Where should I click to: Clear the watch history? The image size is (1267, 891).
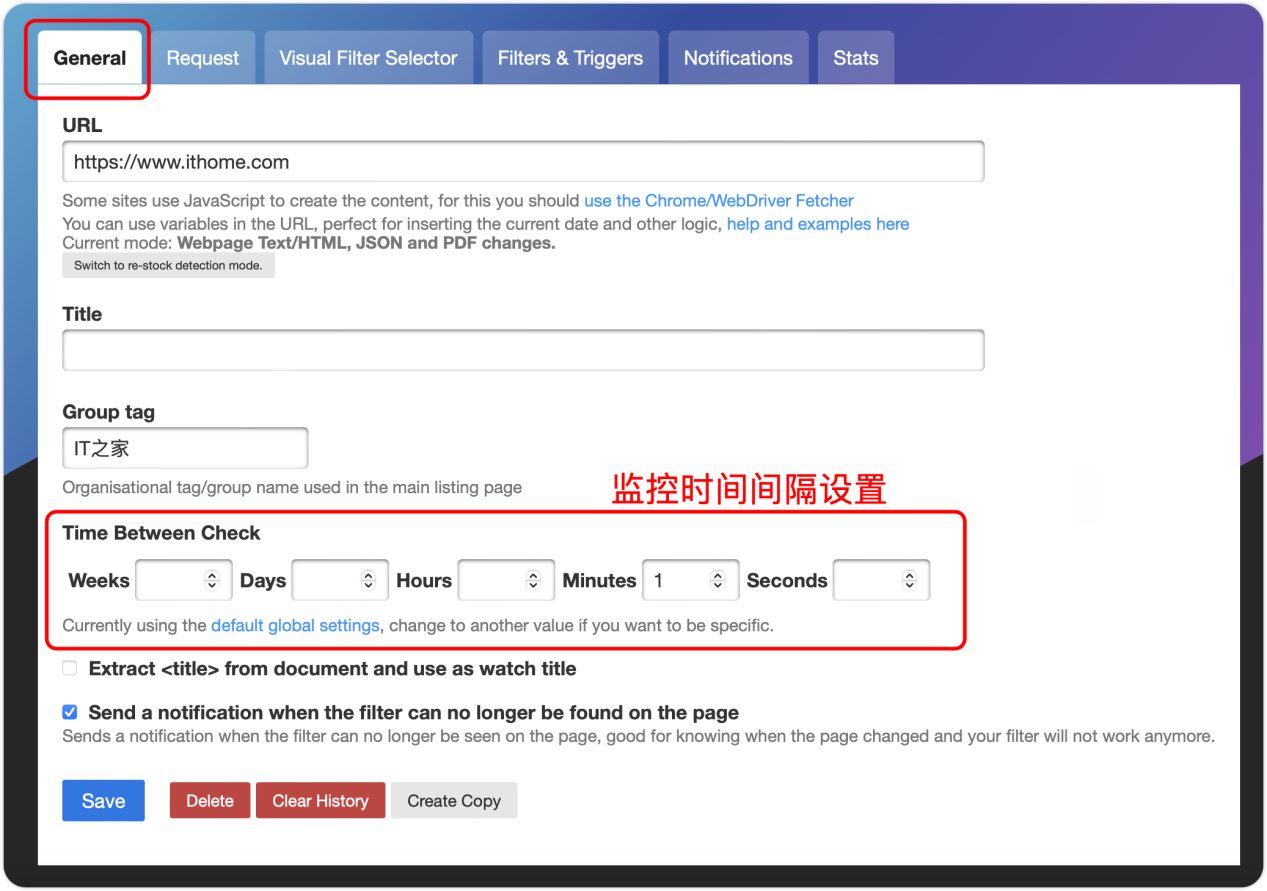point(320,800)
